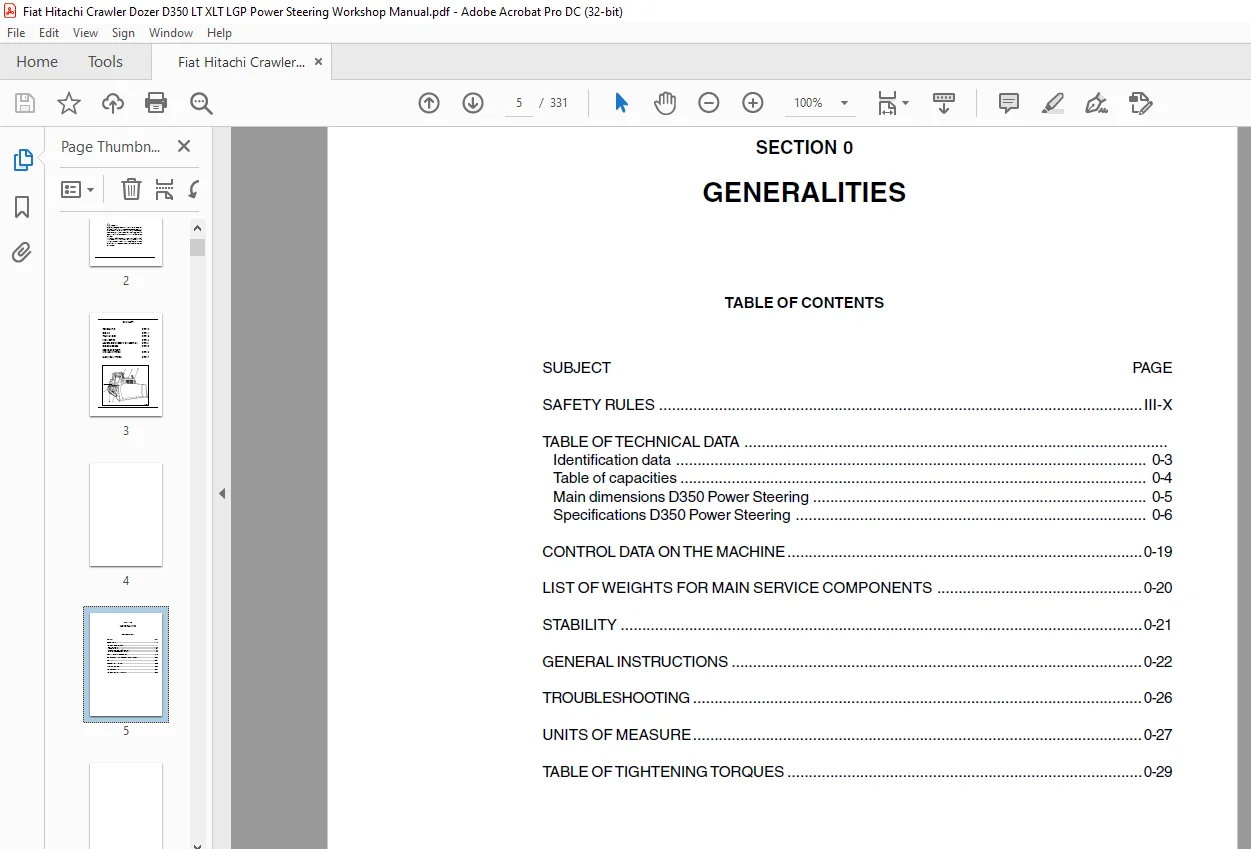Click the GENERAL INSTRUCTIONS entry
1251x849 pixels.
click(857, 662)
